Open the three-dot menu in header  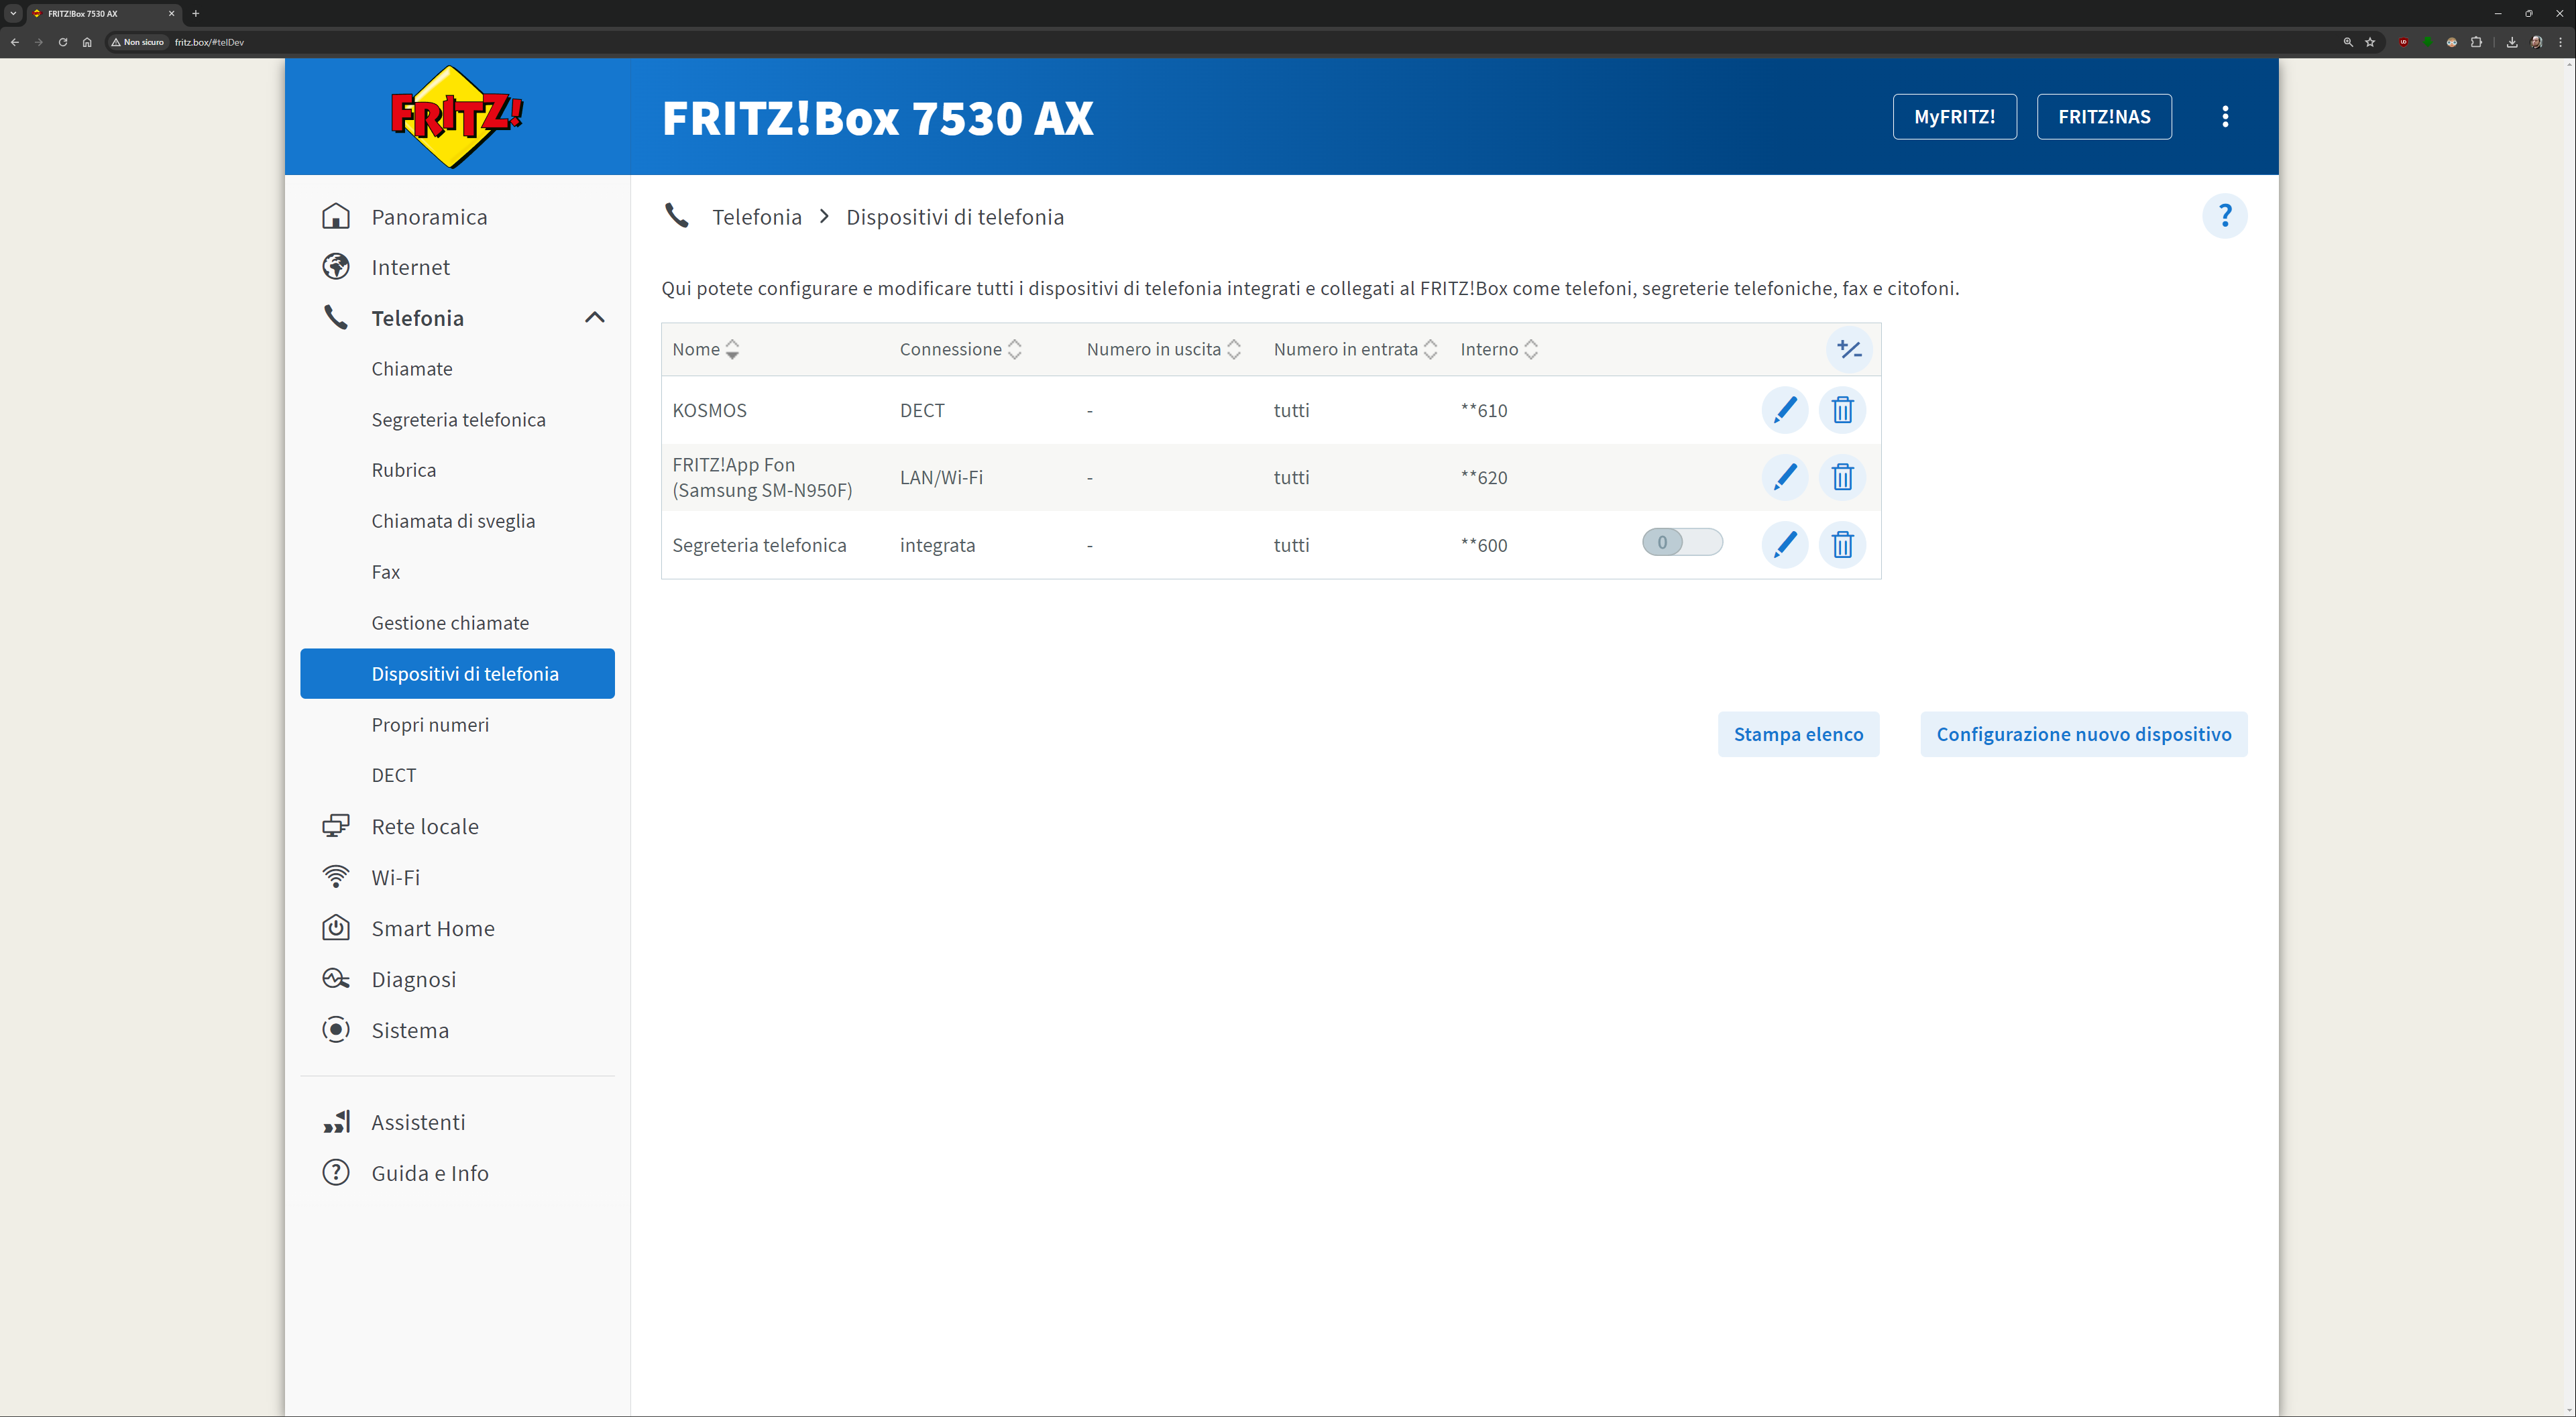[2224, 117]
